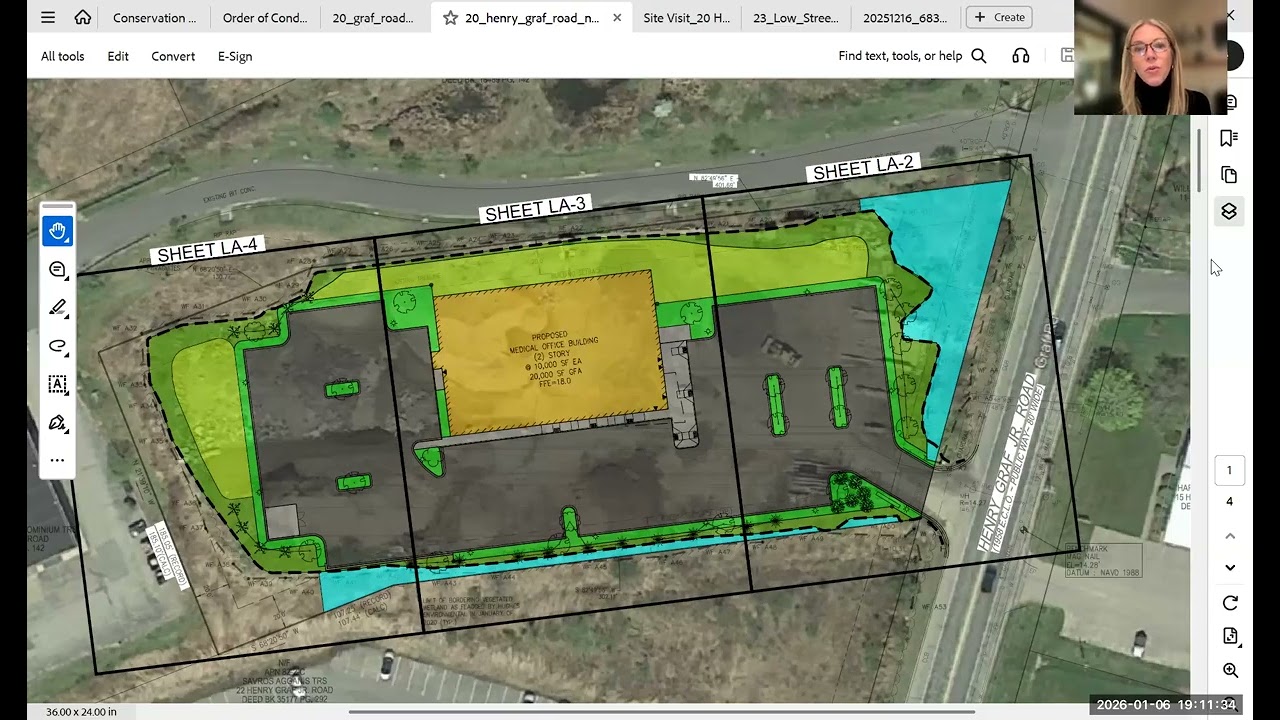Switch to Order of Cond... tab

(265, 17)
